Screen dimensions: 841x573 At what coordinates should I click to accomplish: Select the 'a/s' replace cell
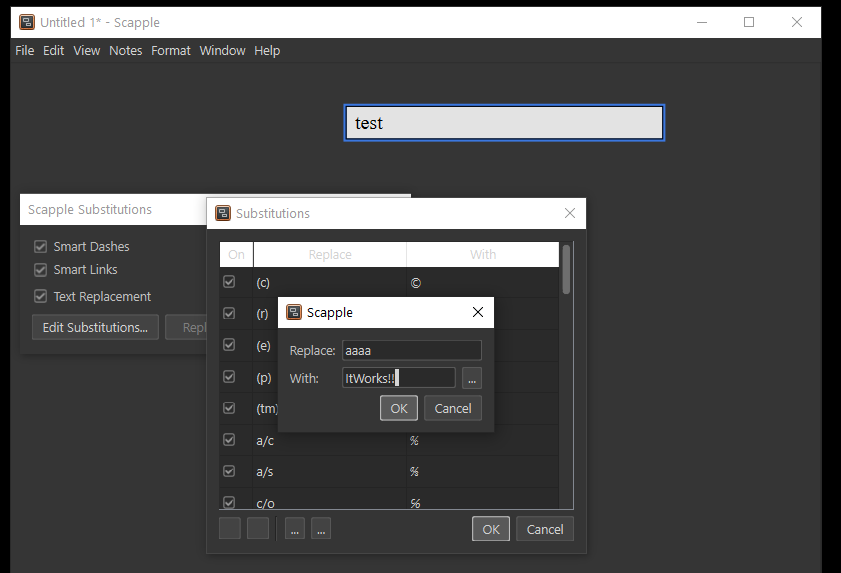329,471
